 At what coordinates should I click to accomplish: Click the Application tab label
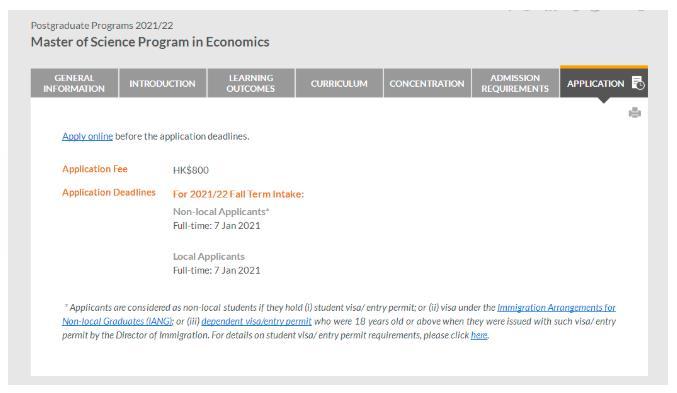[595, 83]
